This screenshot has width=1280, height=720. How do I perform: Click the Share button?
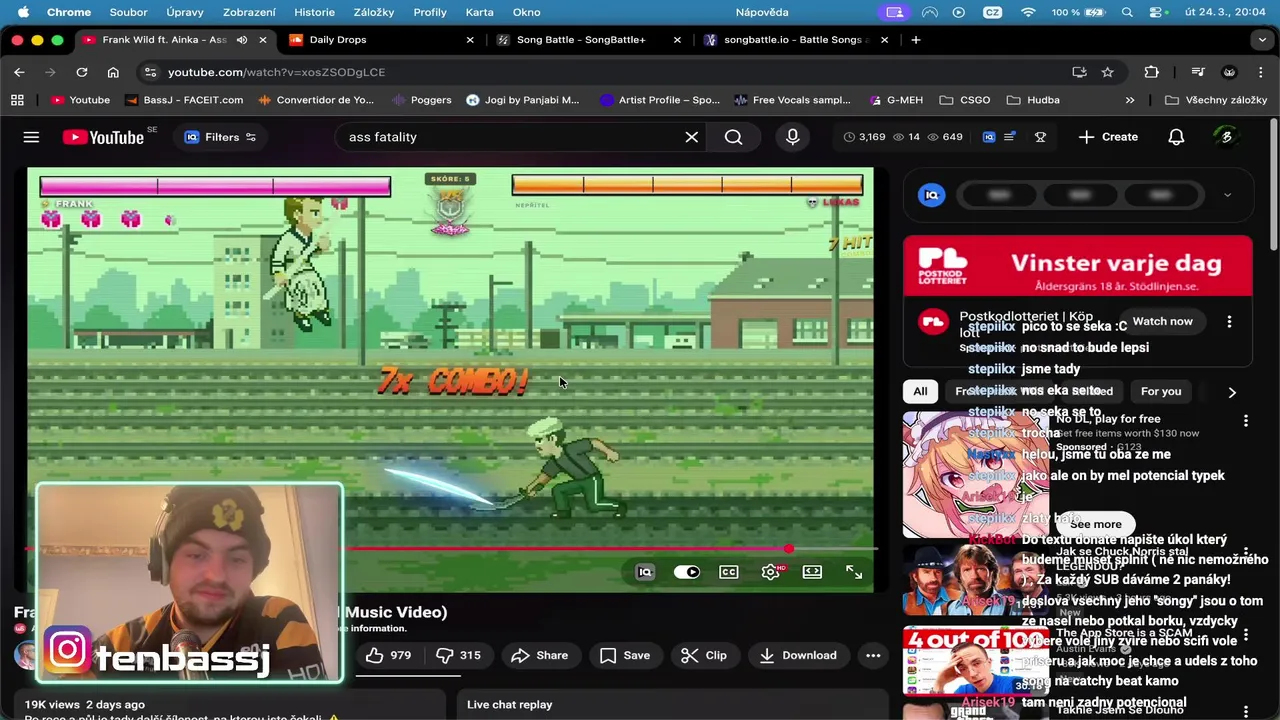(539, 655)
